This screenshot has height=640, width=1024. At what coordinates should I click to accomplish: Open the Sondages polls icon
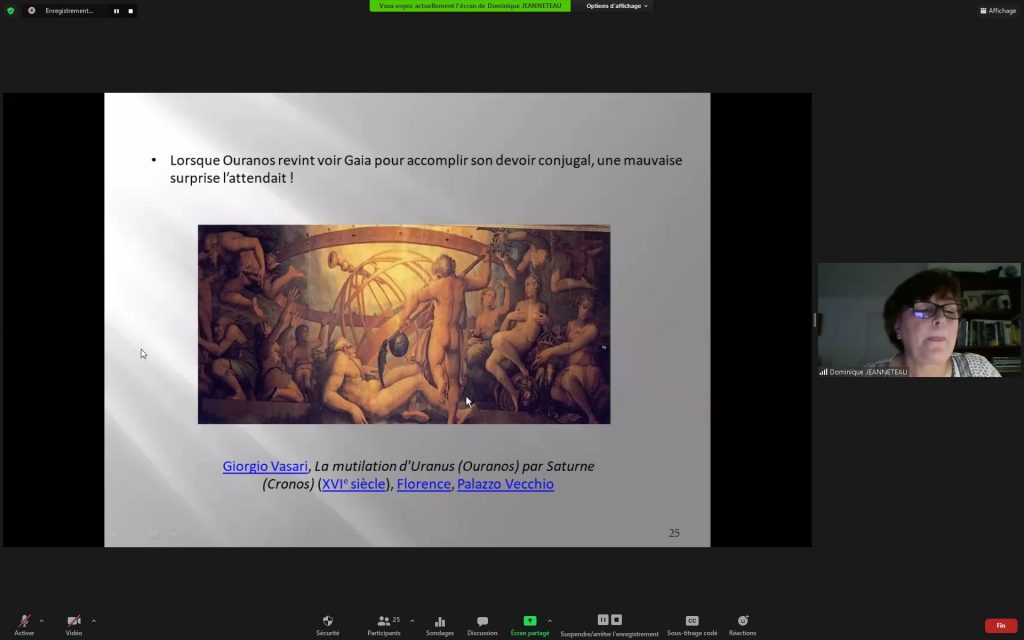[x=440, y=625]
